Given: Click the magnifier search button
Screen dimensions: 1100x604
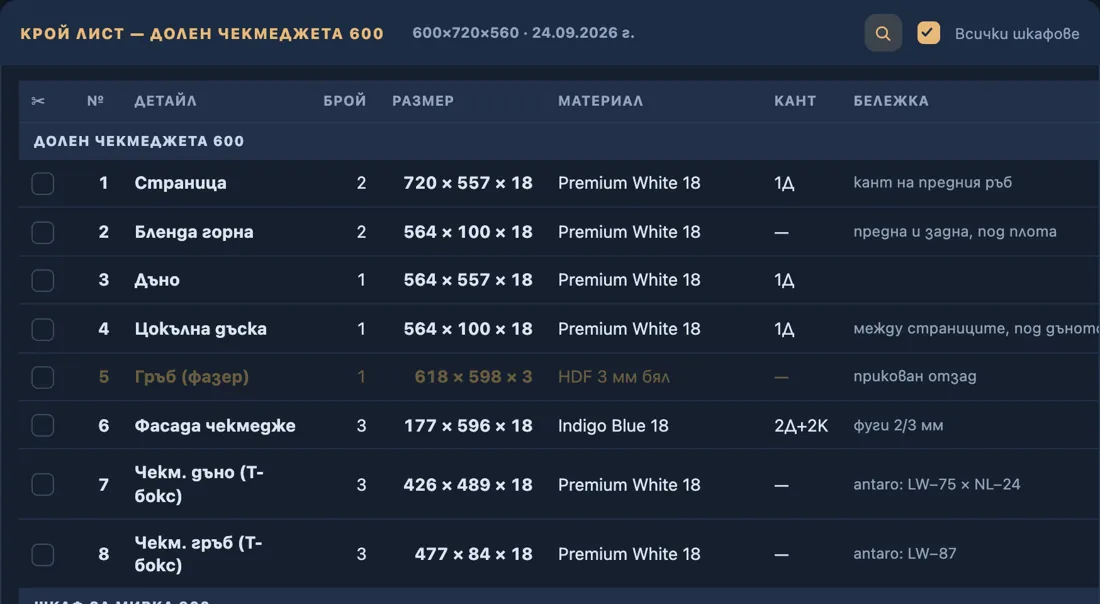Looking at the screenshot, I should click(x=883, y=33).
